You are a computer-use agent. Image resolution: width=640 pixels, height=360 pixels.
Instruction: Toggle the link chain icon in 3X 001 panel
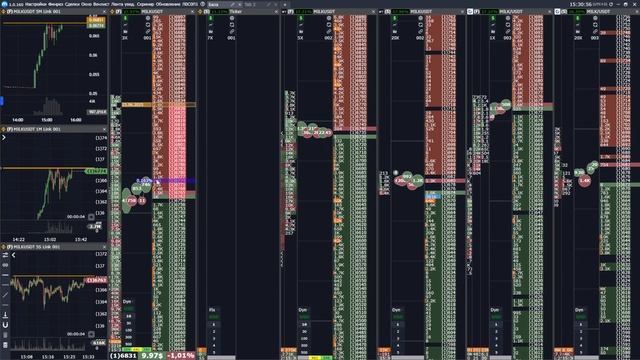pyautogui.click(x=148, y=31)
